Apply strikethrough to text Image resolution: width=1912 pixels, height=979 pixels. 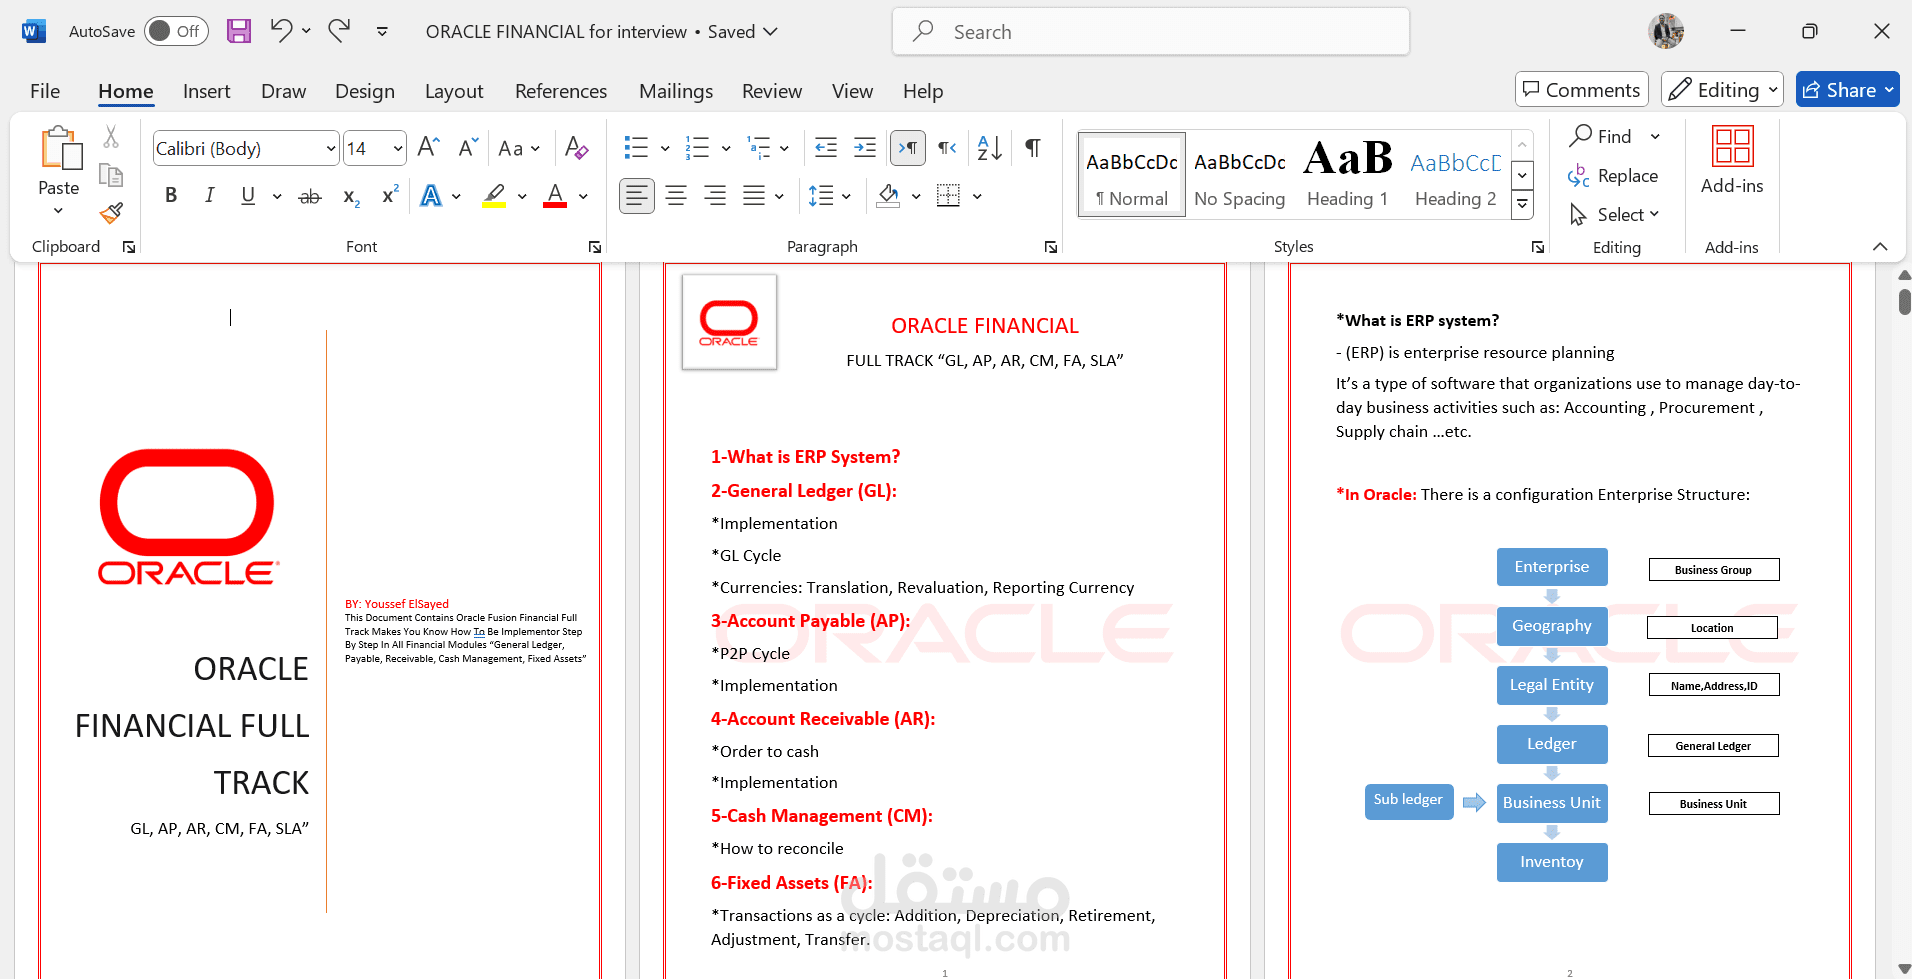(310, 196)
